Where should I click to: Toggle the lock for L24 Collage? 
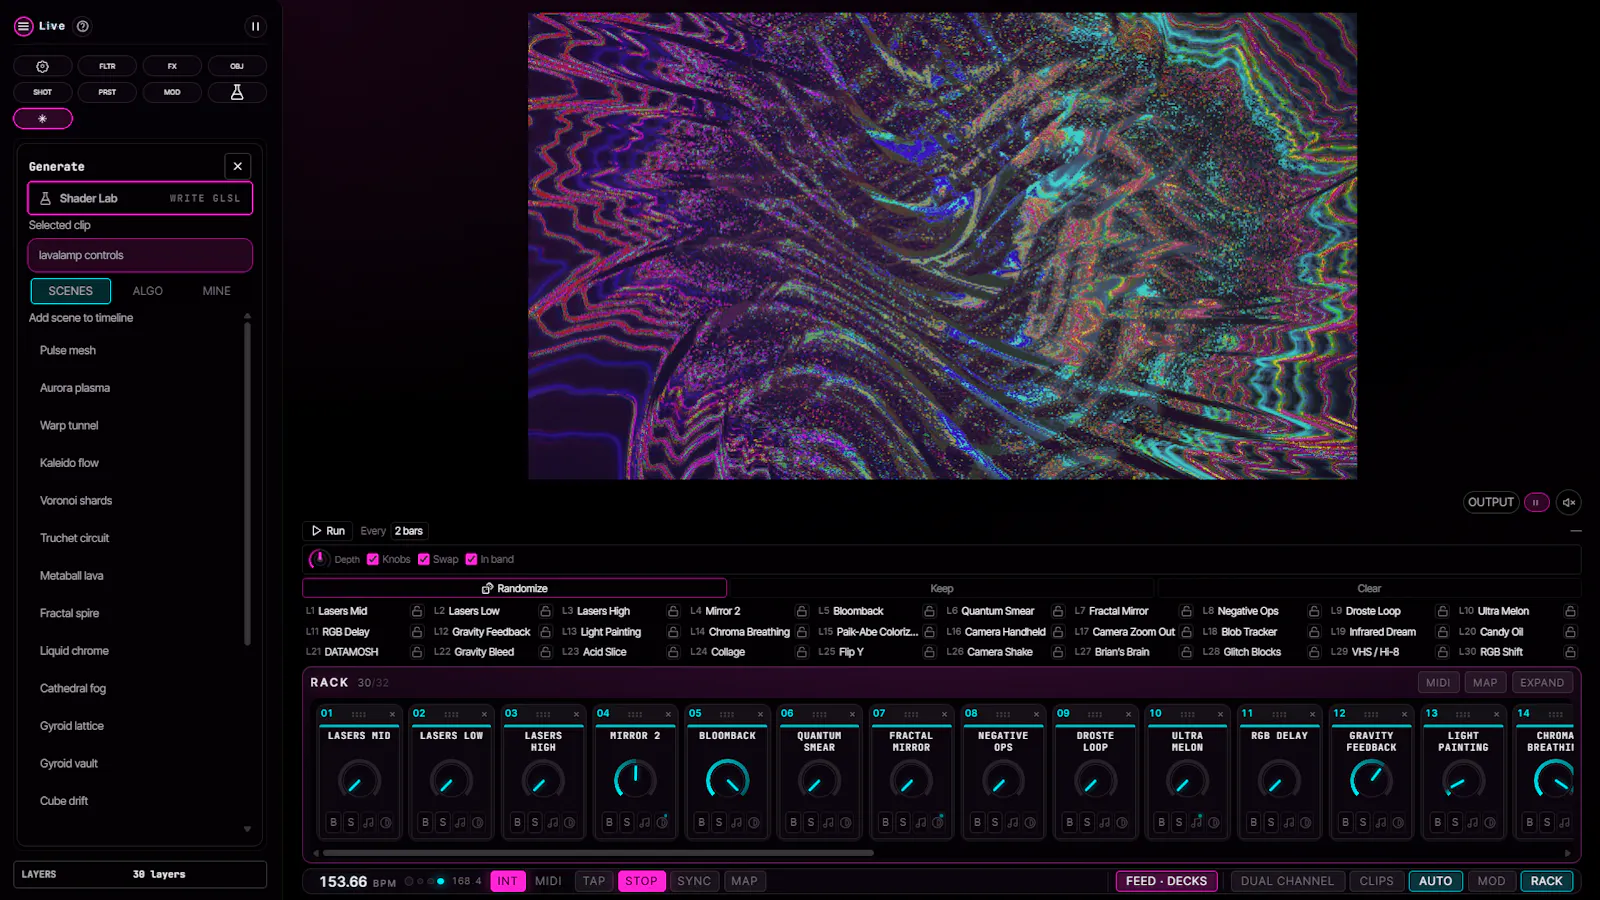[x=801, y=652]
